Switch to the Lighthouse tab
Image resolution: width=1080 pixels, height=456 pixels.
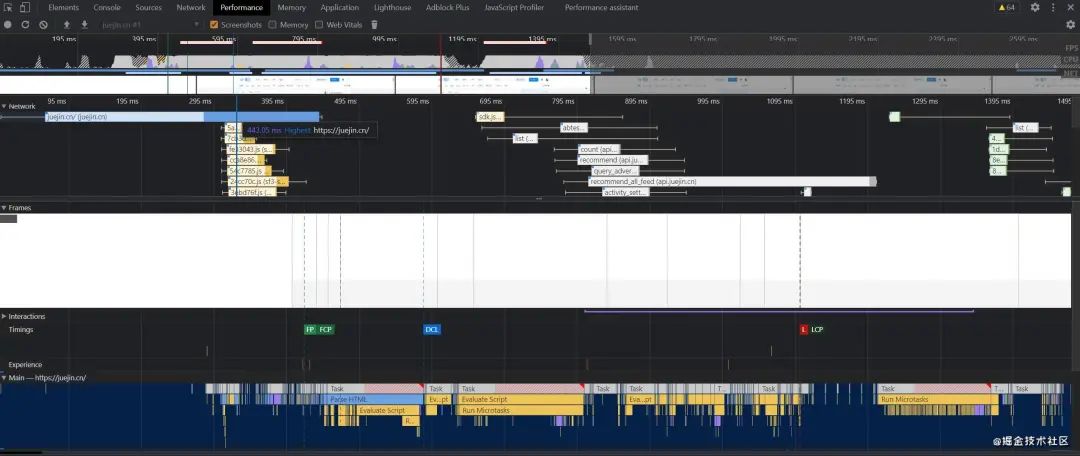pyautogui.click(x=392, y=8)
